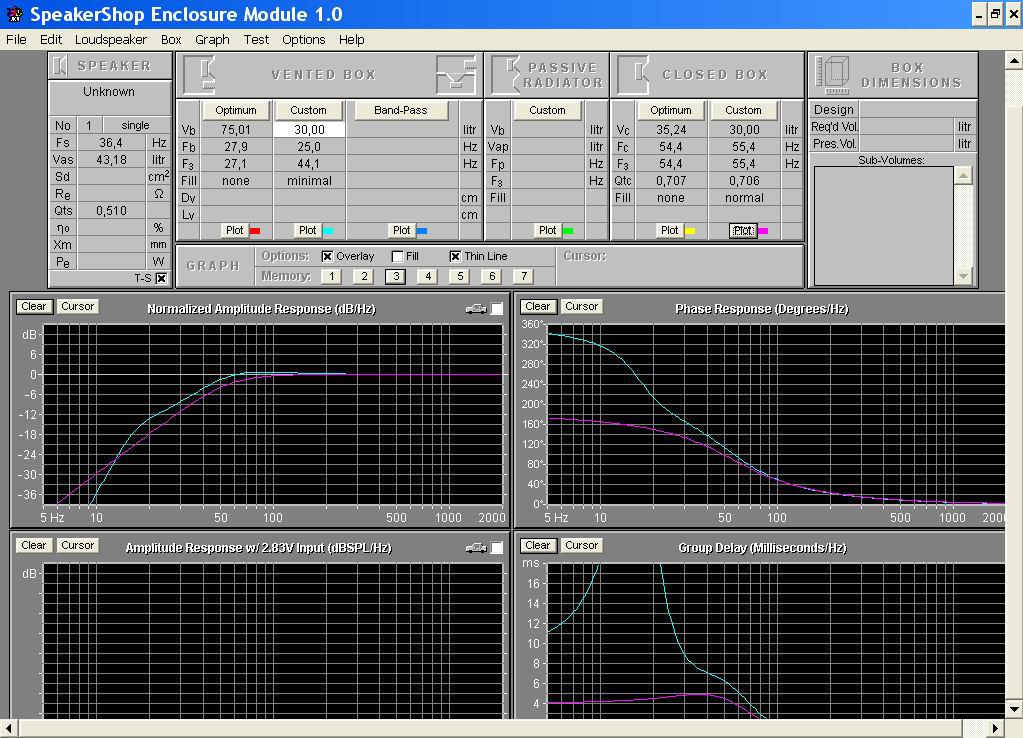The height and width of the screenshot is (738, 1023).
Task: Open the Loudspeaker menu
Action: pos(109,40)
